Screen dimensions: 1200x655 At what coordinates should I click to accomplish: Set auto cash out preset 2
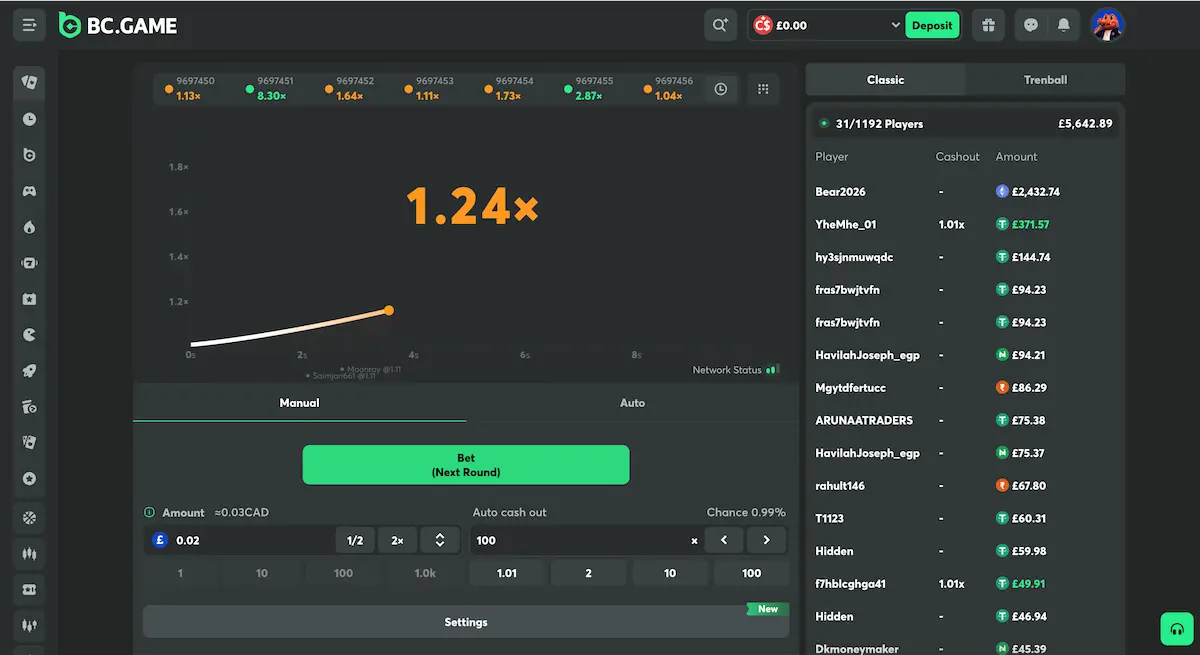pyautogui.click(x=588, y=573)
